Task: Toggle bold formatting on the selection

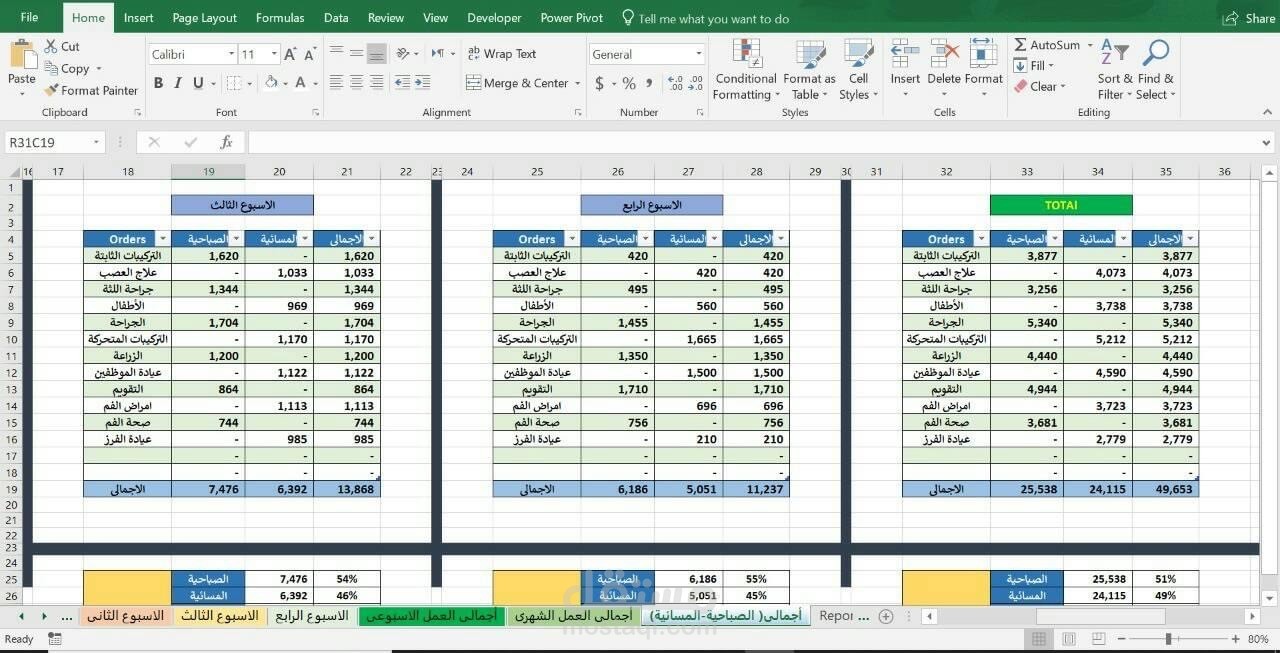Action: (x=157, y=83)
